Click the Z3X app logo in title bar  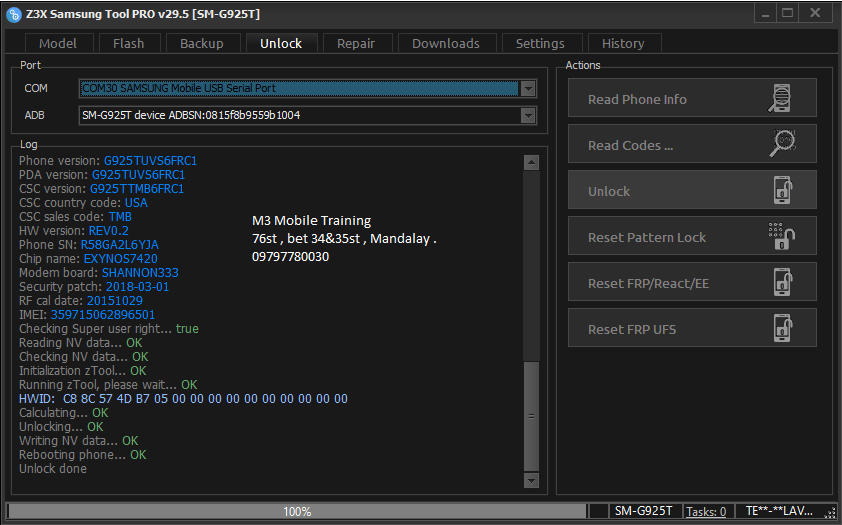coord(13,14)
